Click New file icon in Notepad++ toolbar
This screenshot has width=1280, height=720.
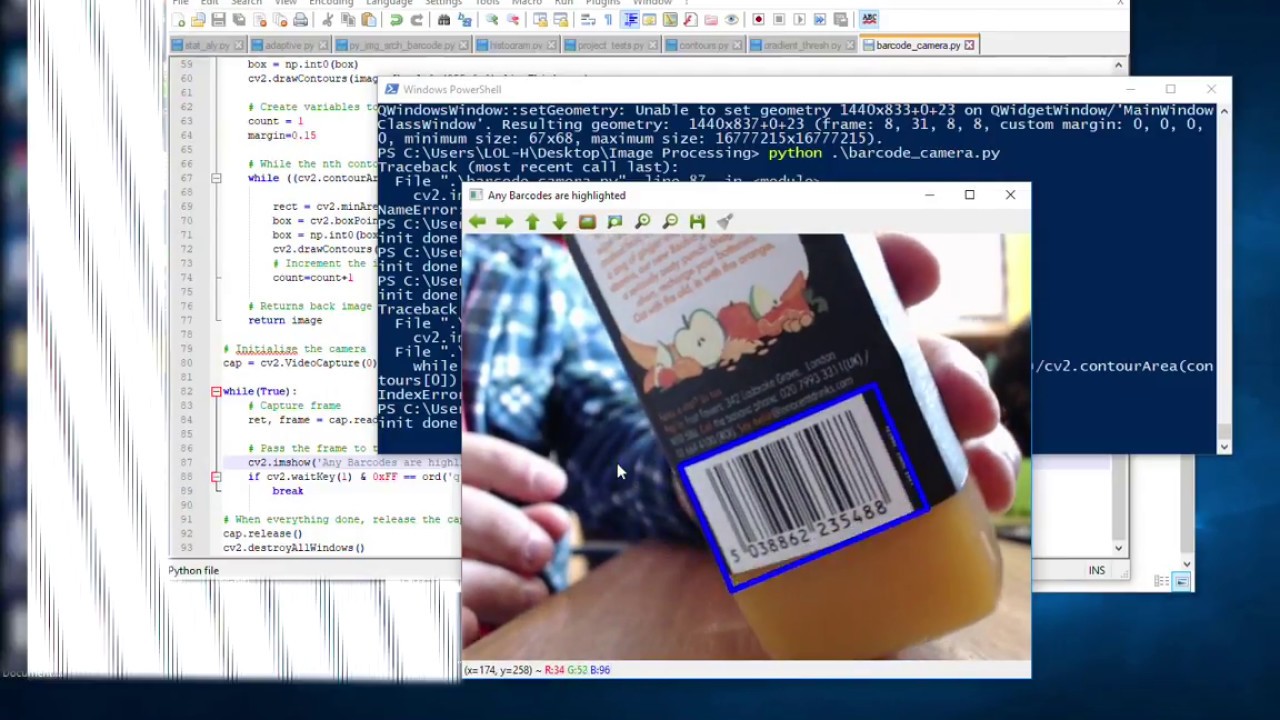tap(178, 19)
